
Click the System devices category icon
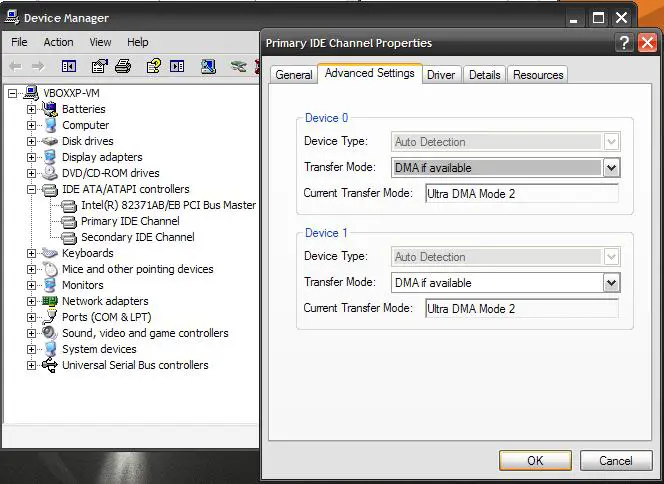(50, 349)
